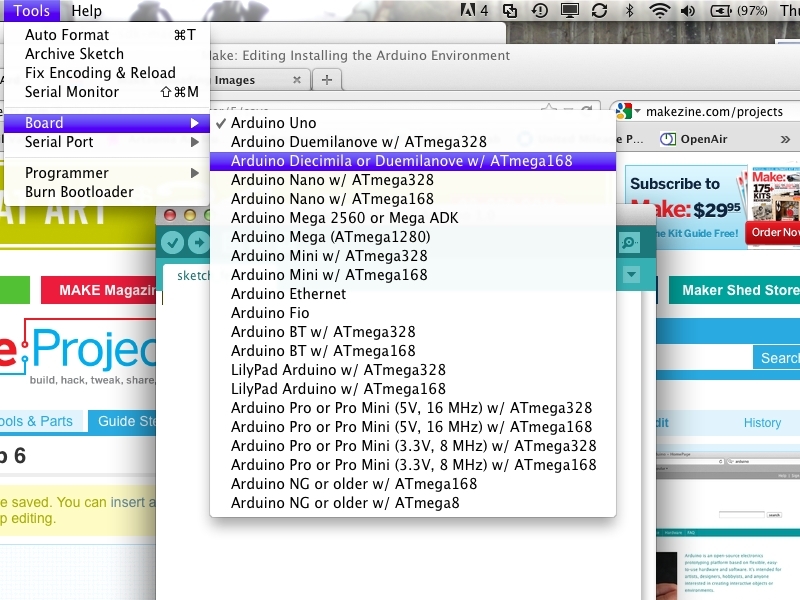Open the Arduino sketch tab dropdown arrow

click(x=631, y=274)
